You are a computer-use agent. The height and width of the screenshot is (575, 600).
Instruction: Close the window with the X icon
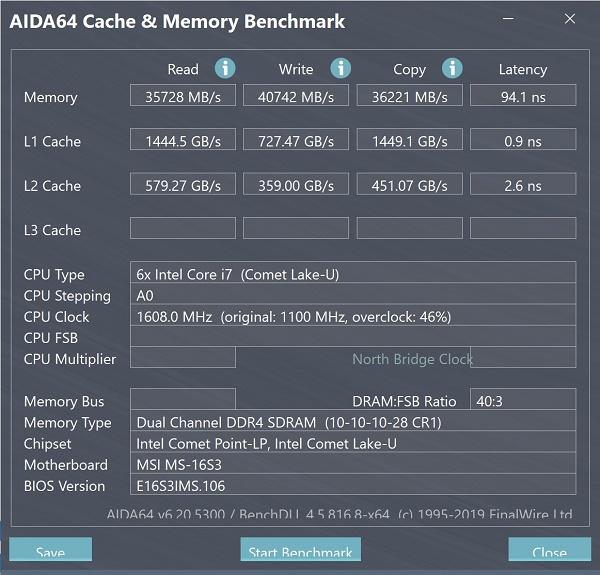(570, 18)
